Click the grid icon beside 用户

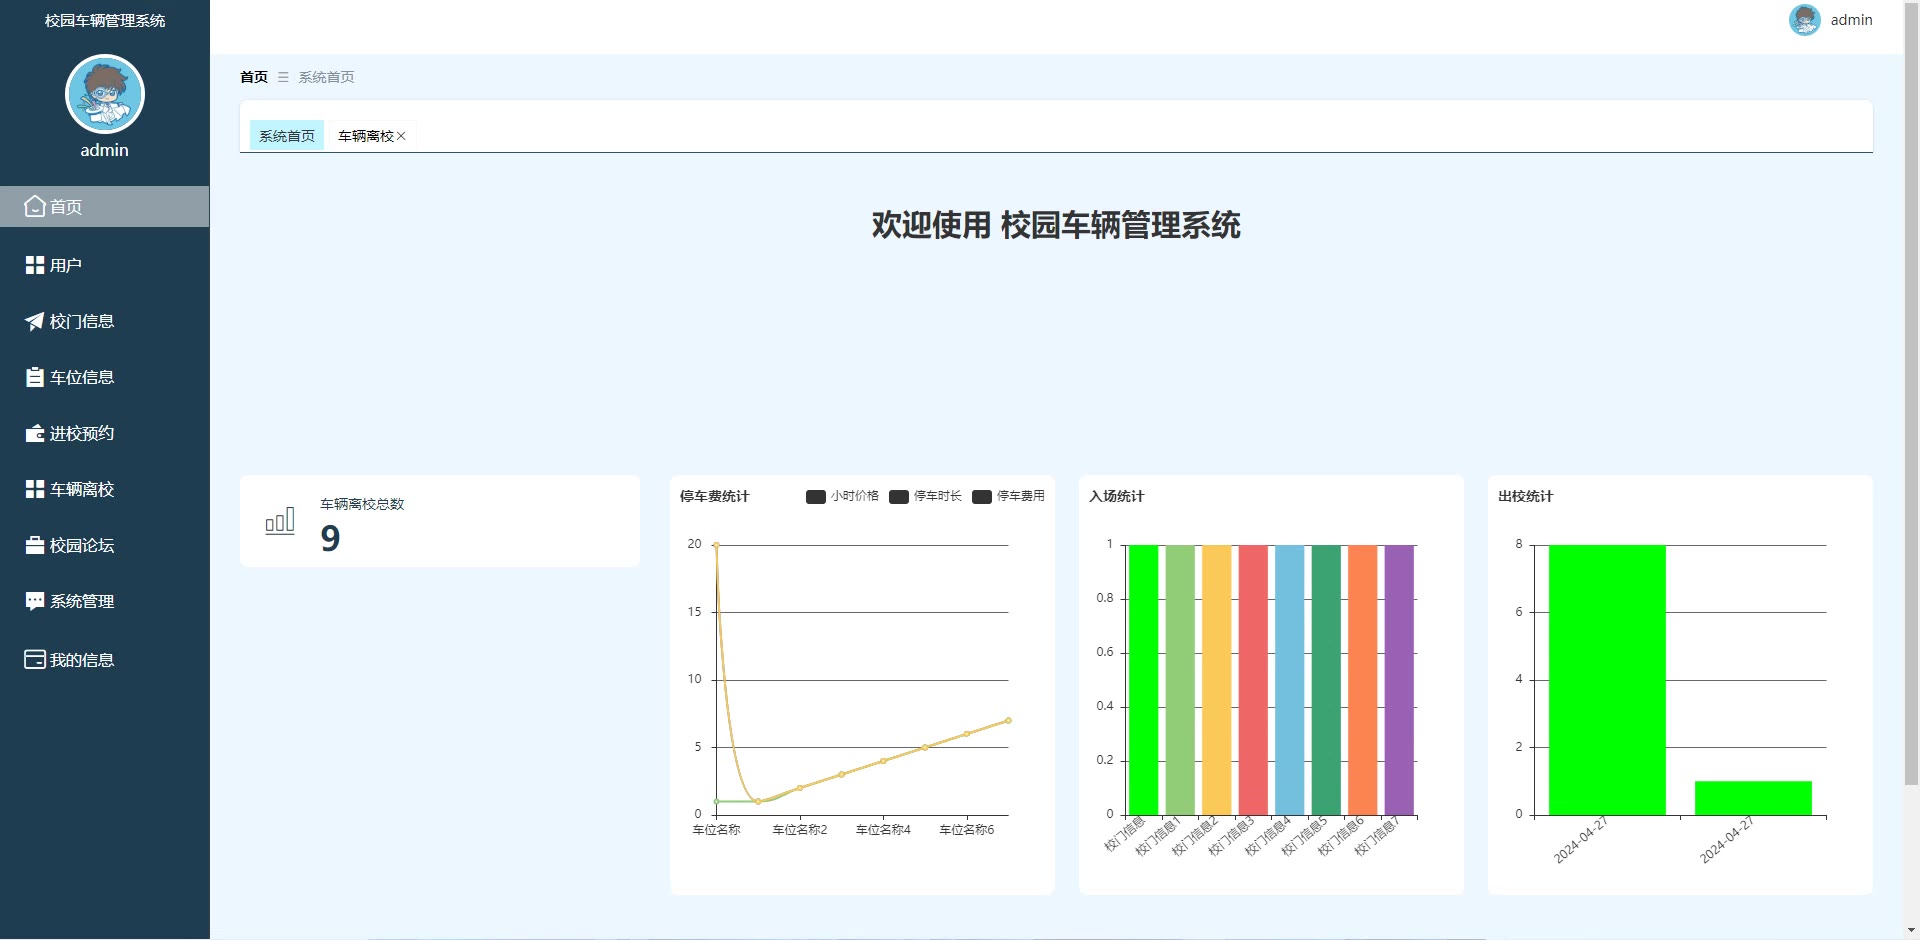35,265
